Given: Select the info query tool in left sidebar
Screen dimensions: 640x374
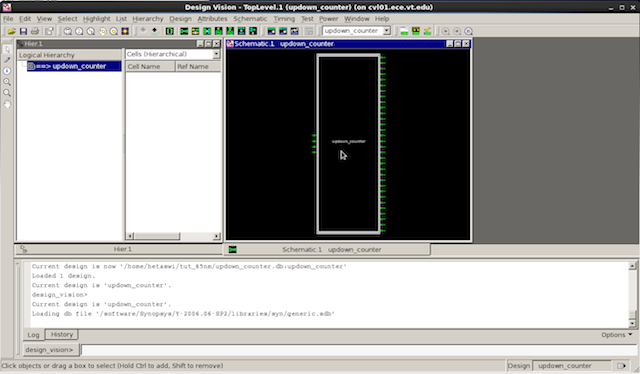Looking at the screenshot, I should click(7, 71).
